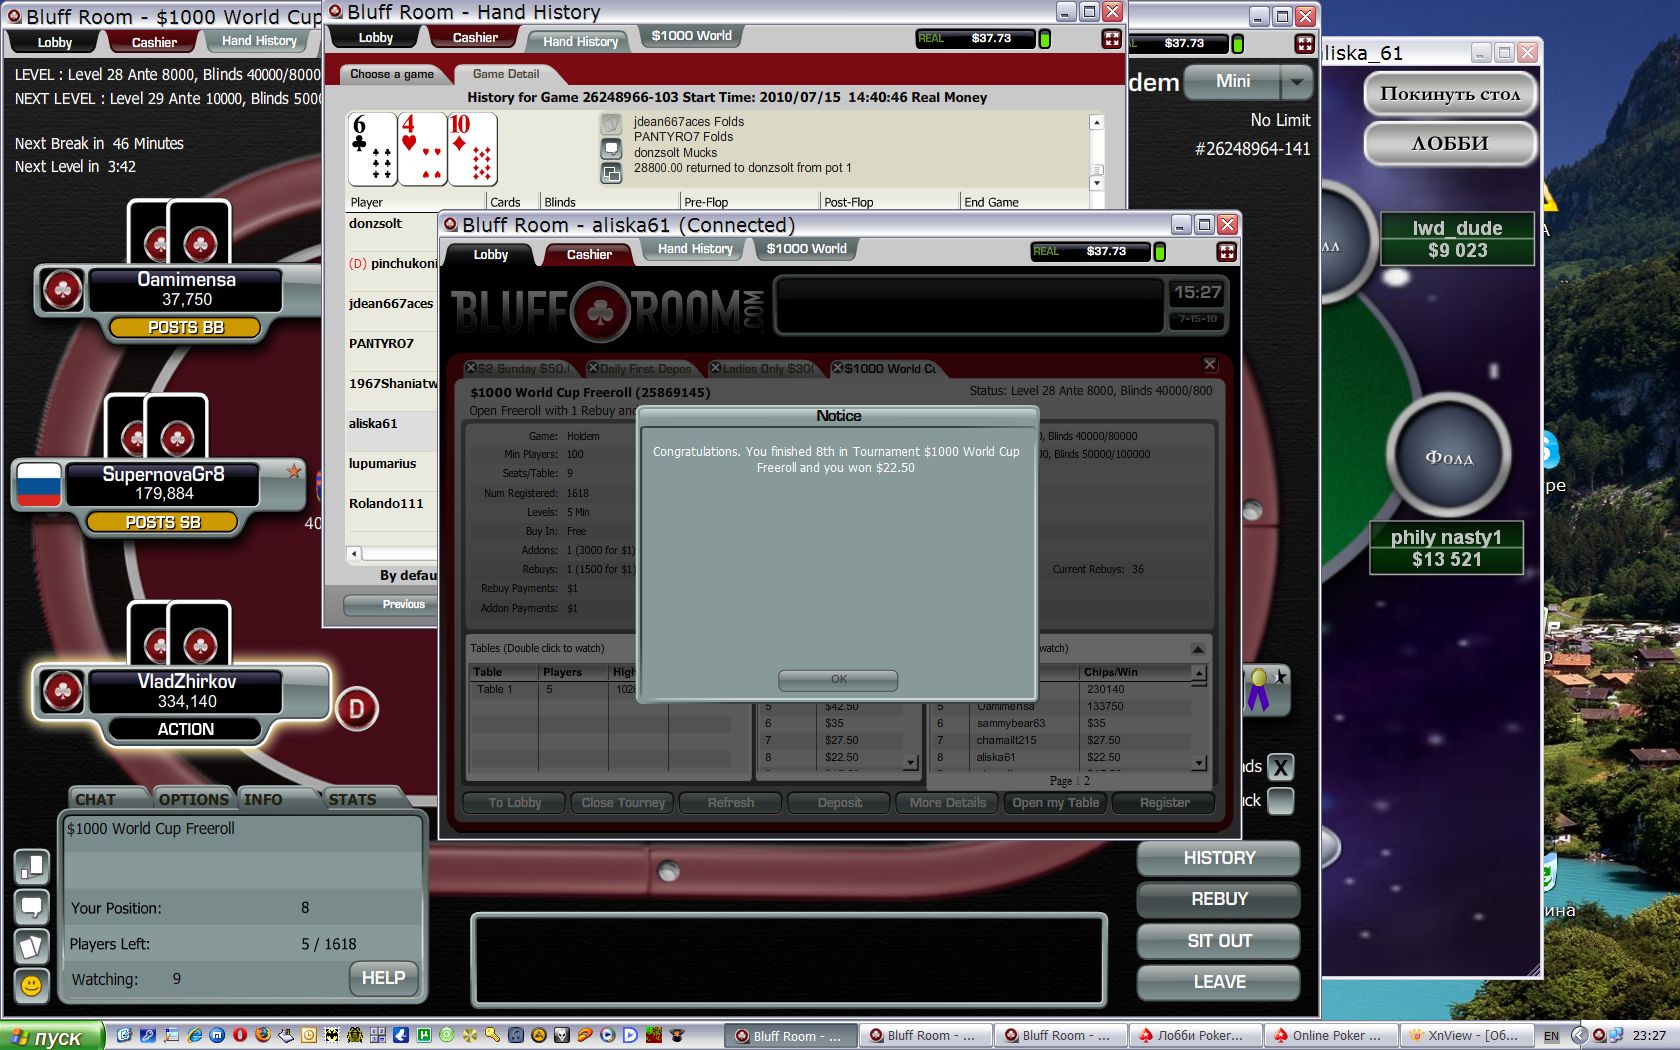Click the playing cards icon beside chat
Image resolution: width=1680 pixels, height=1050 pixels.
pyautogui.click(x=31, y=946)
